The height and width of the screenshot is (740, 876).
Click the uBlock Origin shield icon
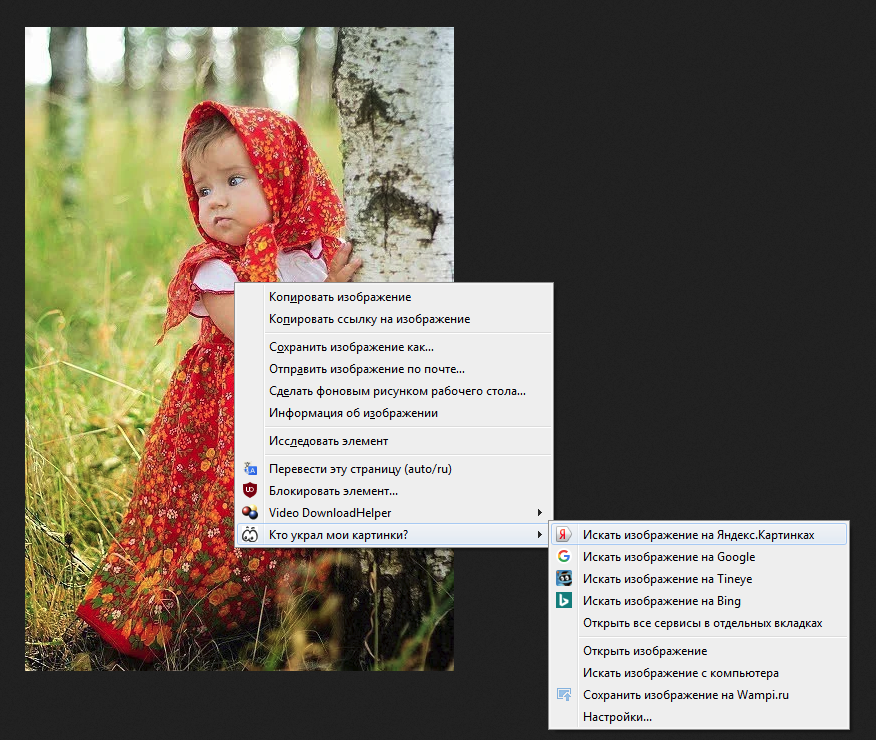pyautogui.click(x=250, y=490)
